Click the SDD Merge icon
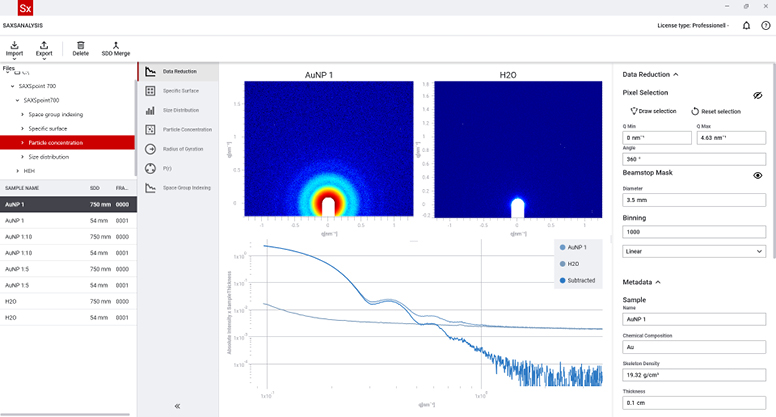Image resolution: width=776 pixels, height=417 pixels. (116, 45)
